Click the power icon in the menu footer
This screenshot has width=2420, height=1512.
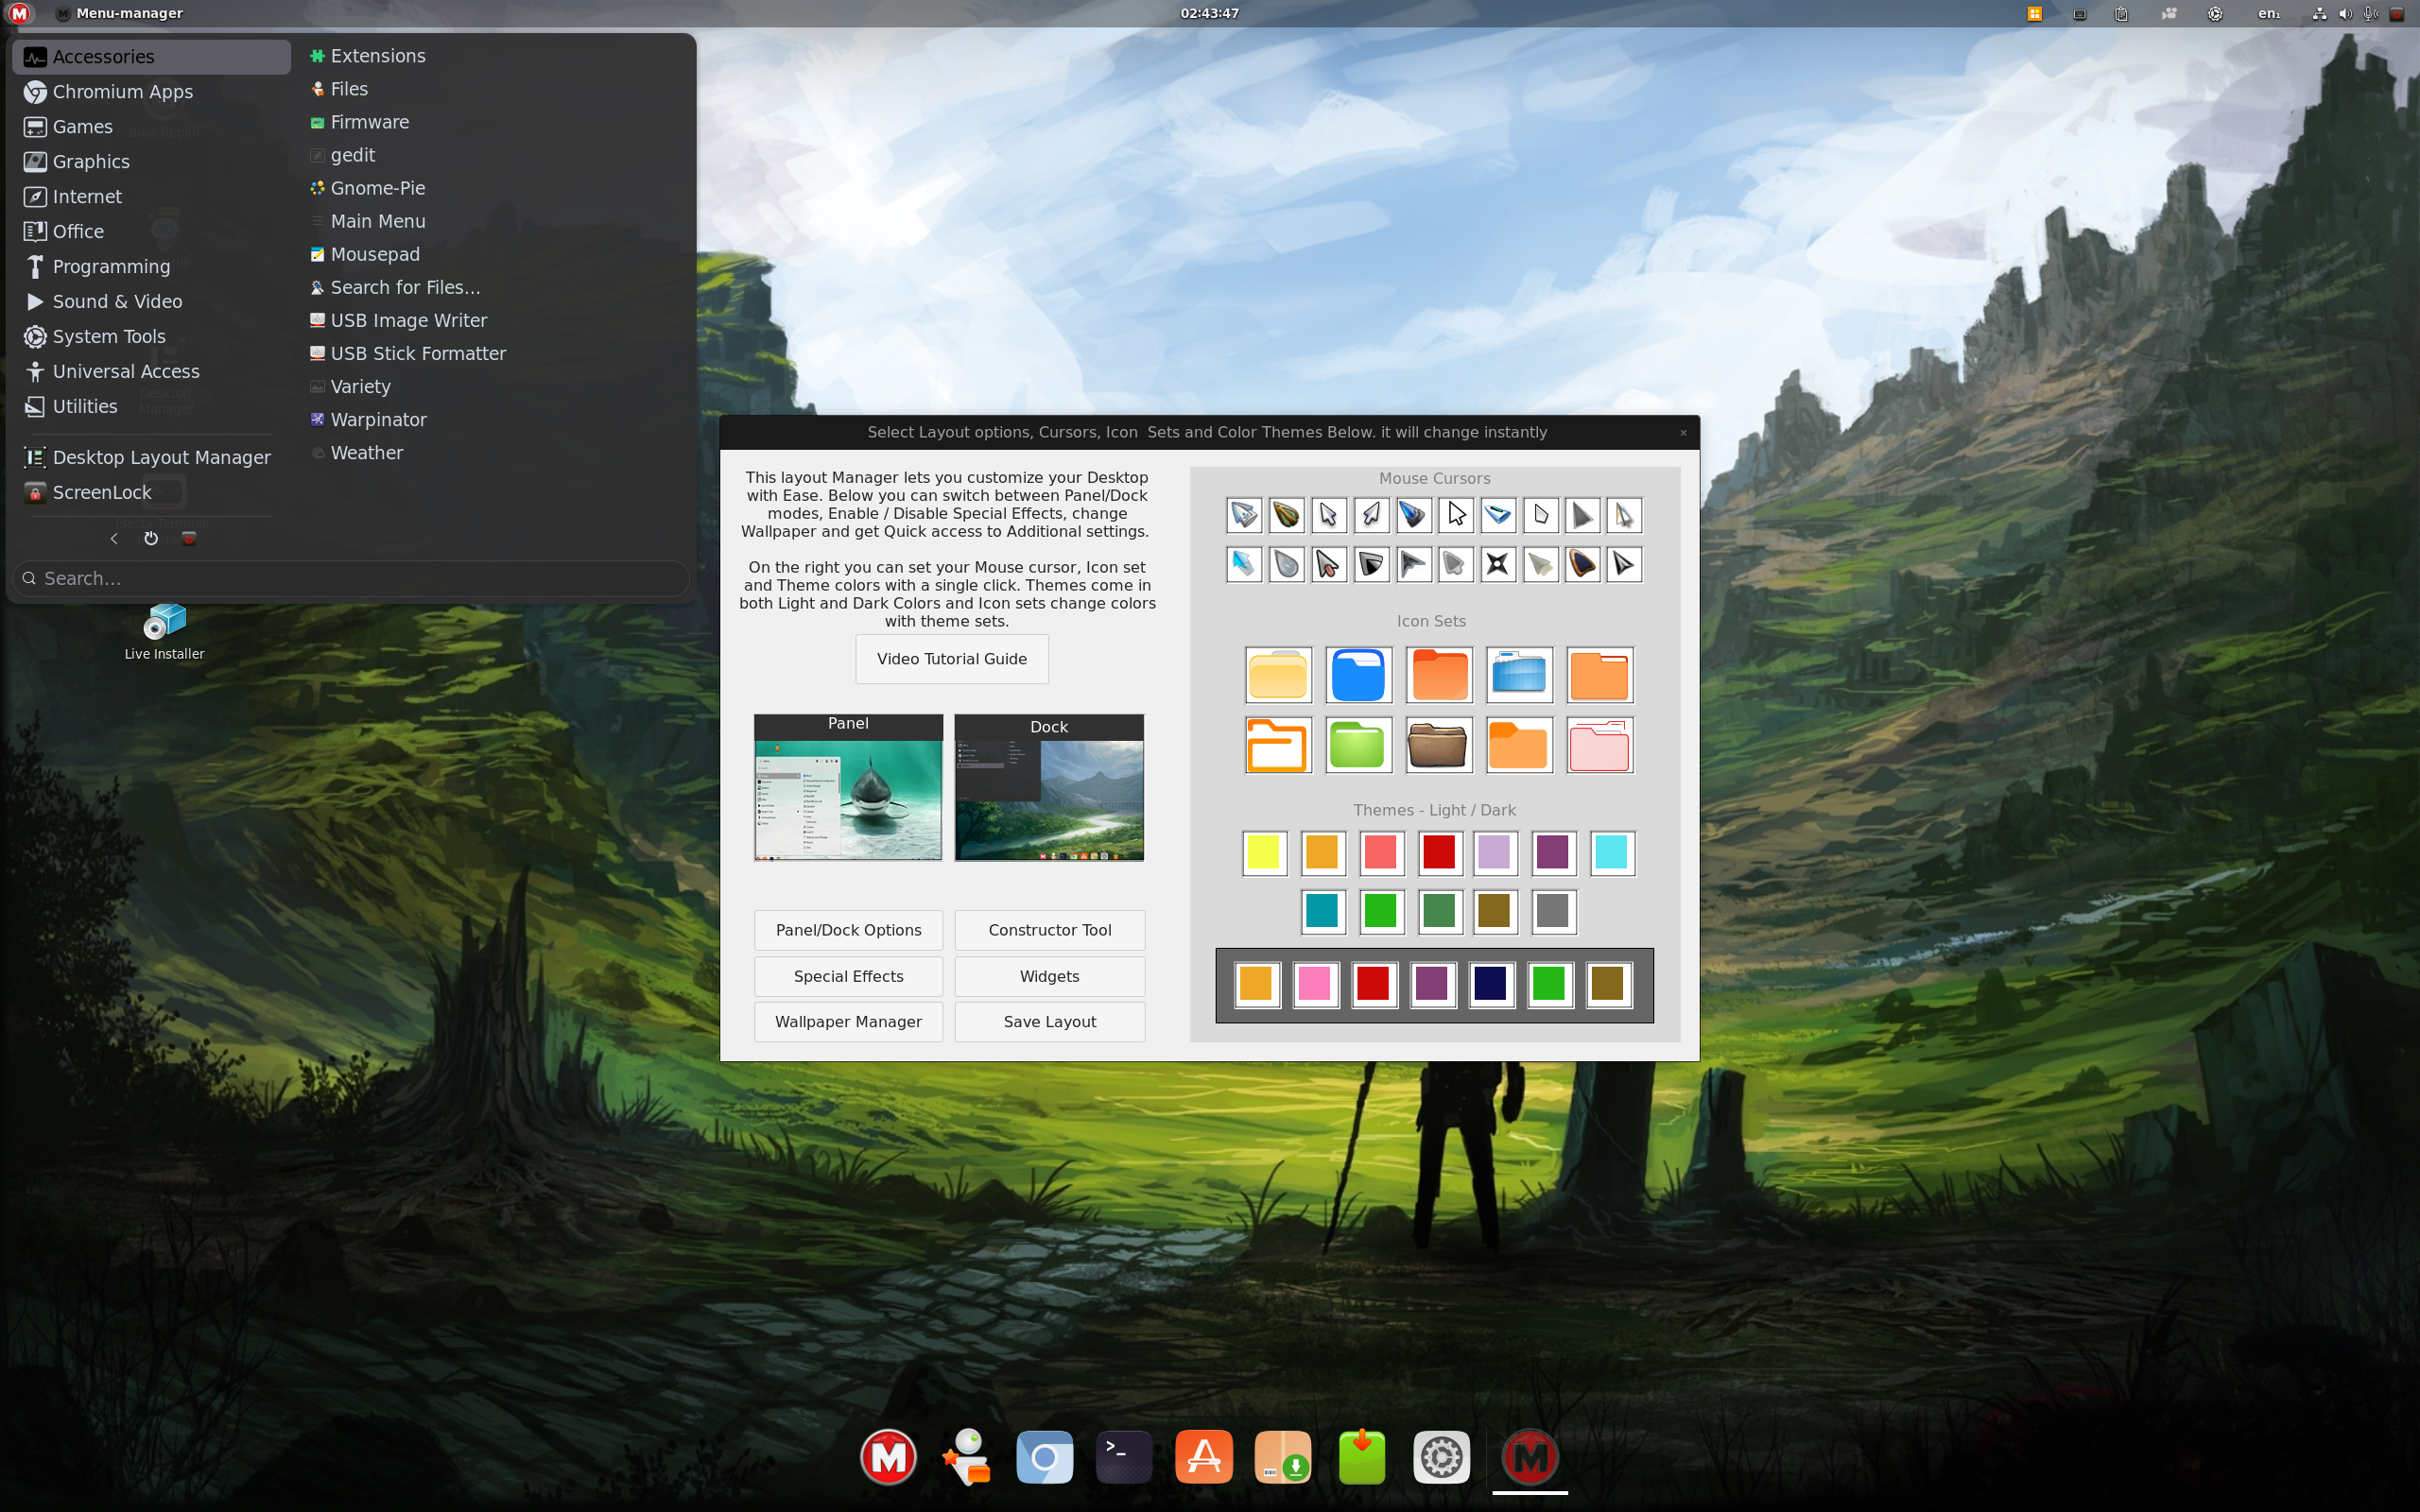[151, 538]
